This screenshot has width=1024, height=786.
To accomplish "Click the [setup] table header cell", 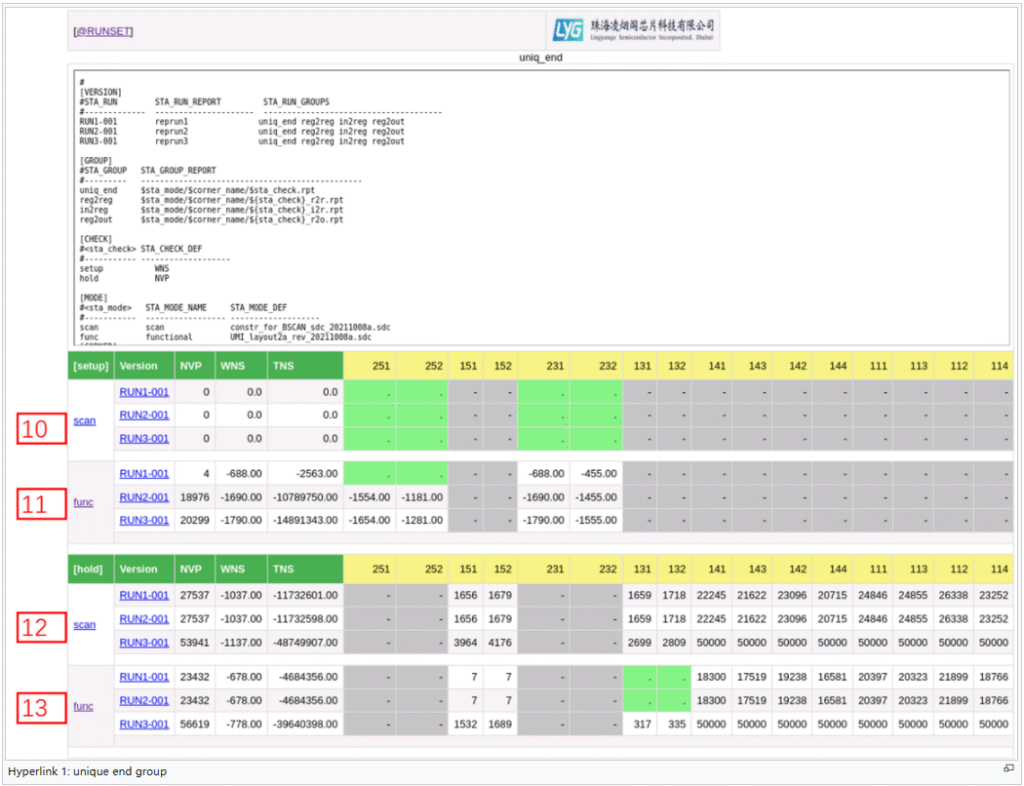I will coord(90,366).
